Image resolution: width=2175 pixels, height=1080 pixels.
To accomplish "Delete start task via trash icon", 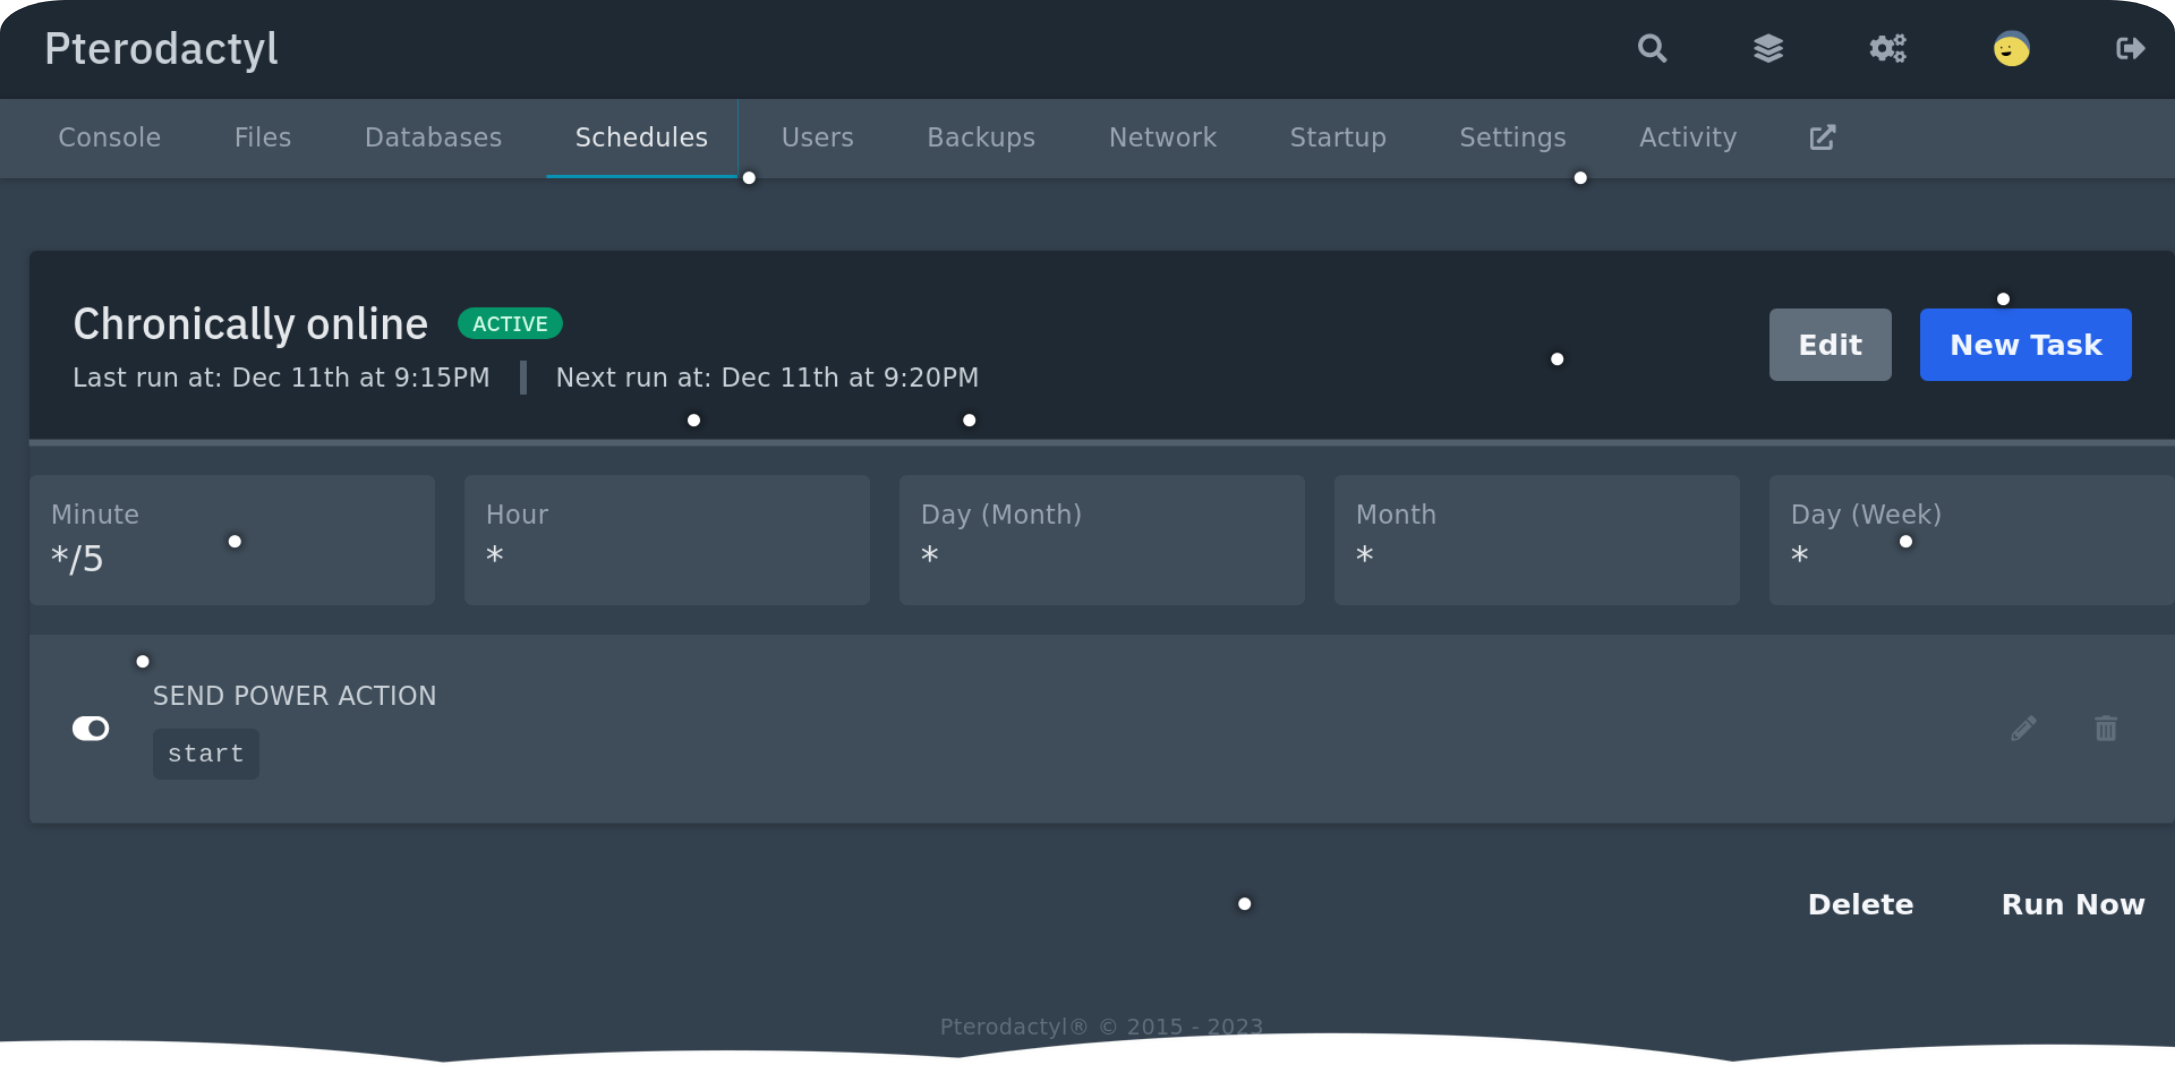I will (2105, 728).
